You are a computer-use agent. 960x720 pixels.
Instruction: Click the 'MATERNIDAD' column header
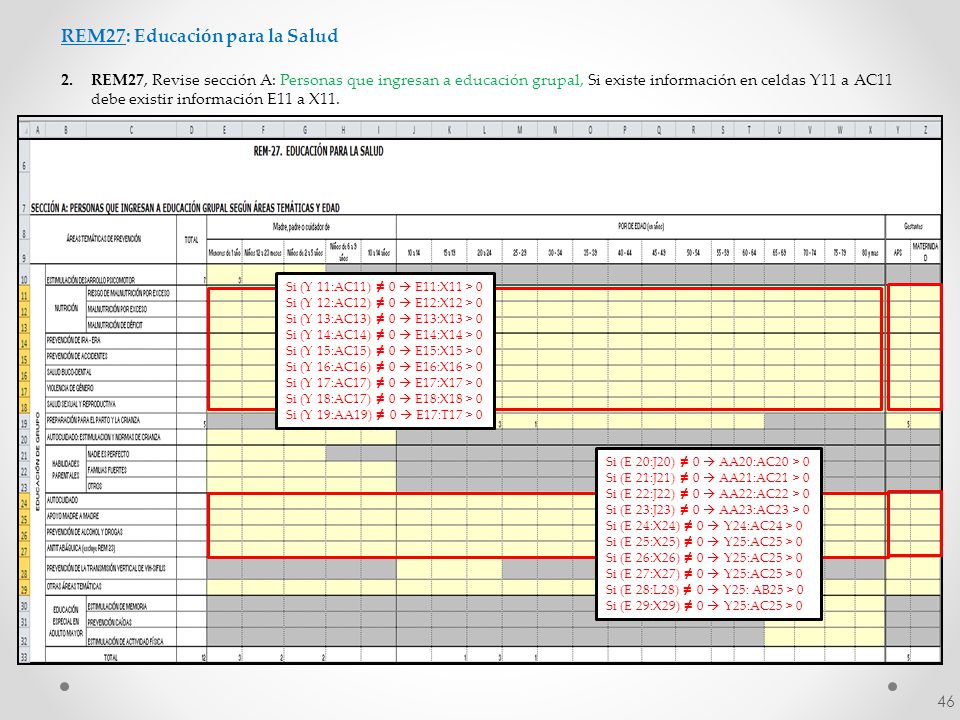coord(925,251)
